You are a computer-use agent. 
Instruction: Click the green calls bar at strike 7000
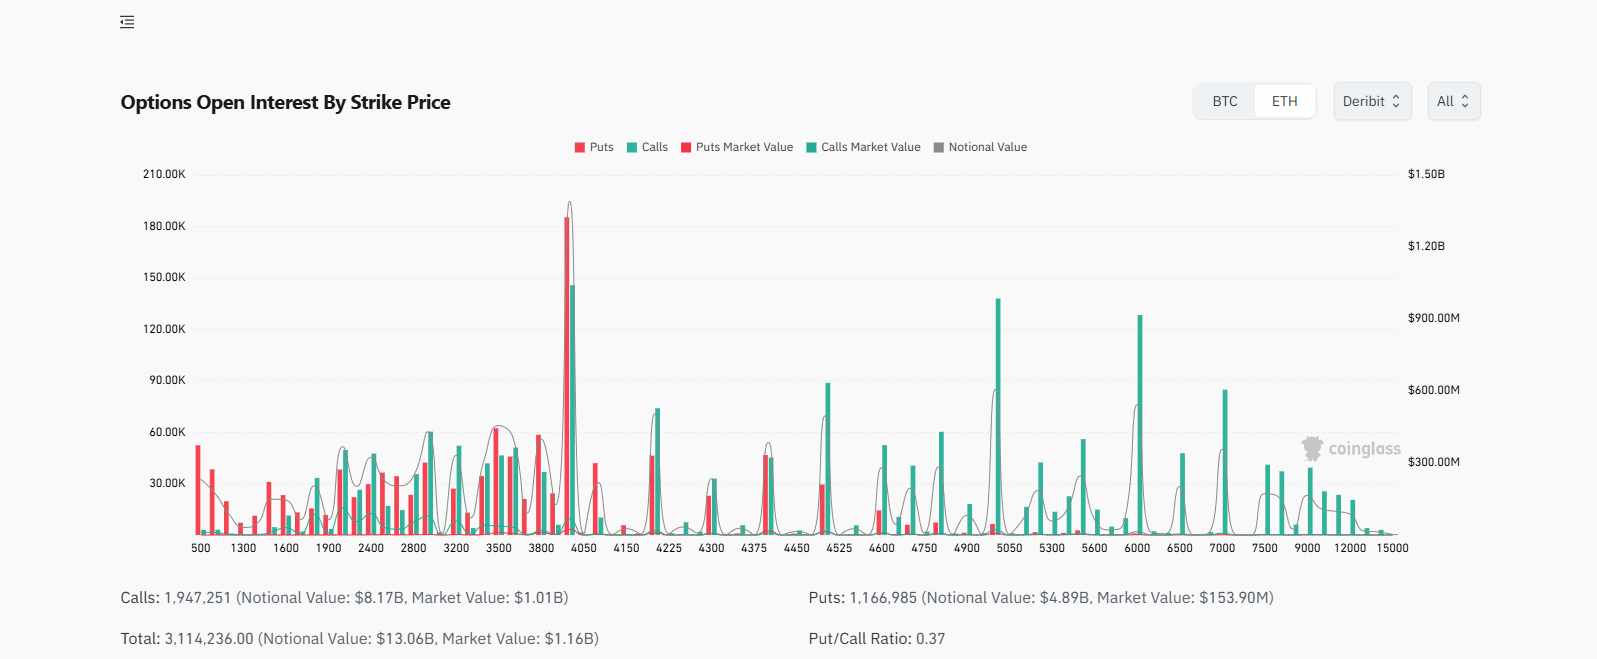[1225, 462]
